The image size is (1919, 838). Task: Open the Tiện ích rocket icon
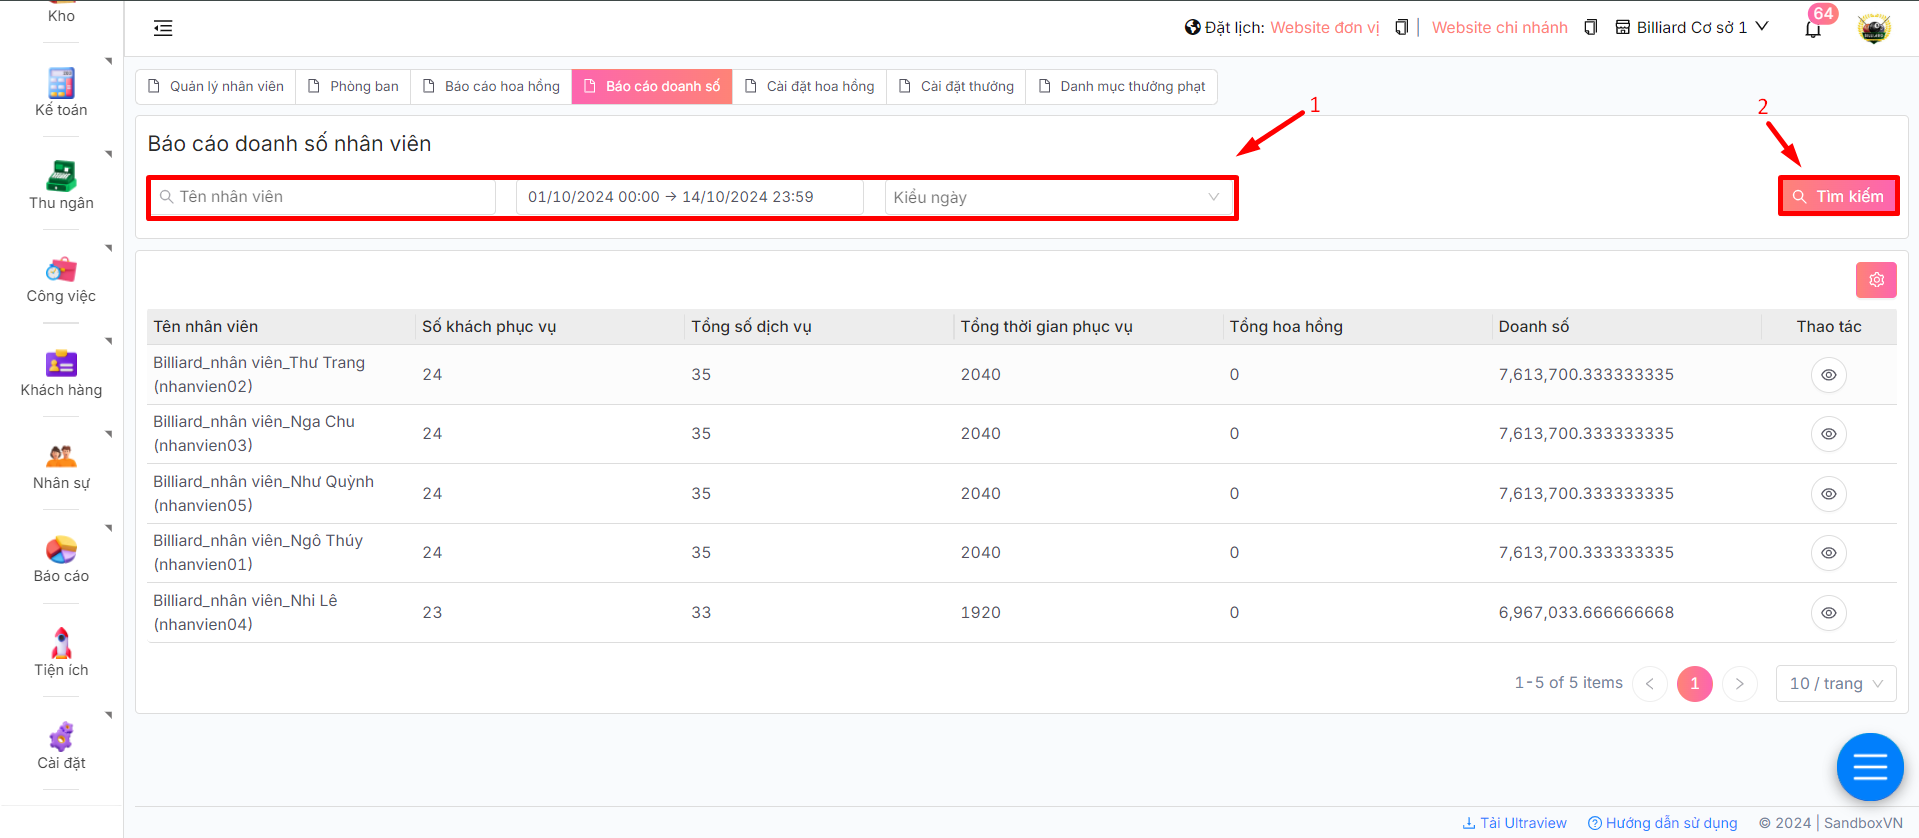click(x=61, y=644)
